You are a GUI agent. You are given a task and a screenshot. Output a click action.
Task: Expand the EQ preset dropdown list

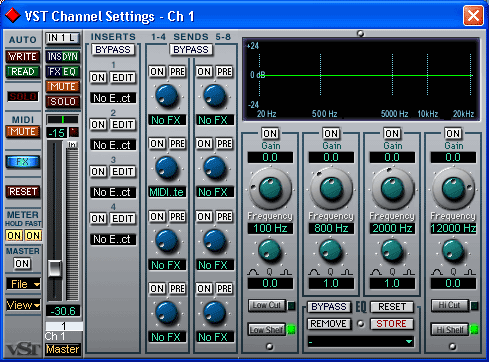409,341
